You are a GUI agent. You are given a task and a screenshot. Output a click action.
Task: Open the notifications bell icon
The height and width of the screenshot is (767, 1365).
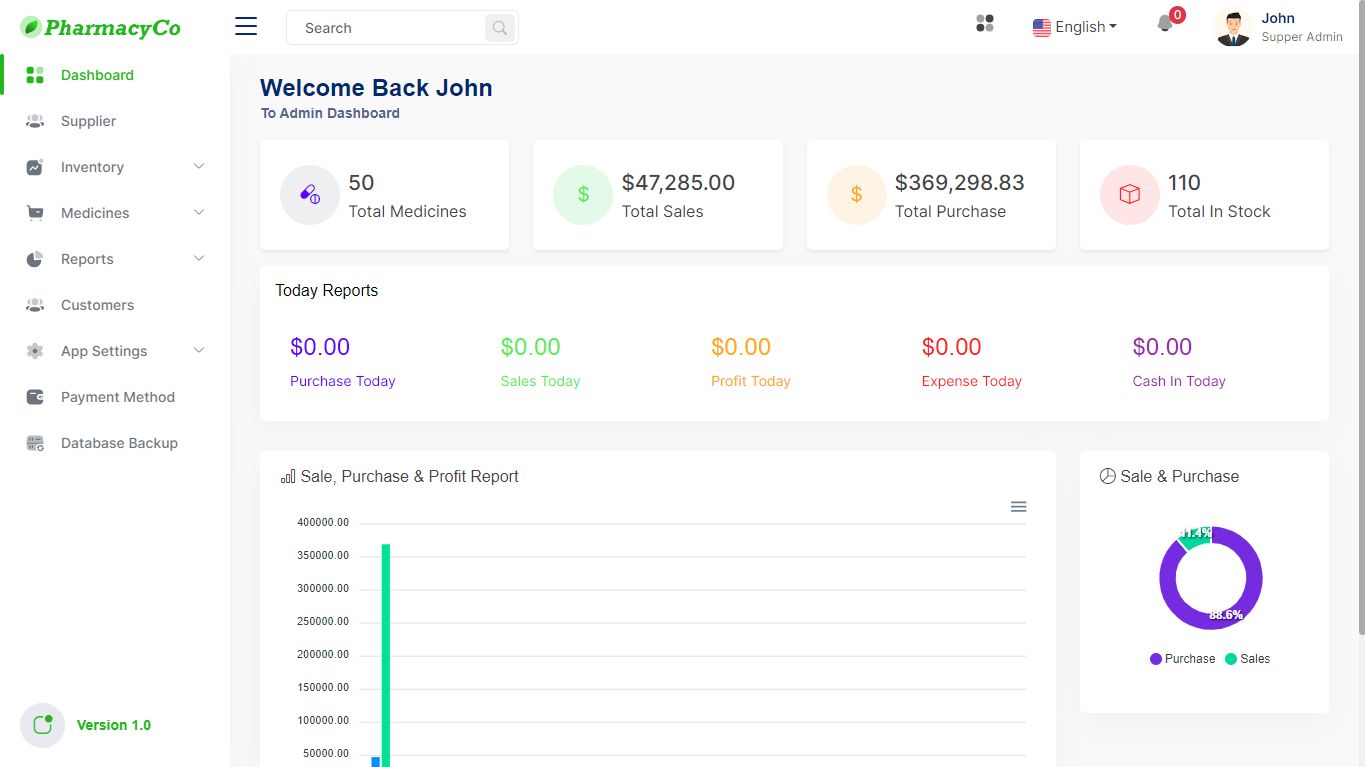[x=1165, y=24]
